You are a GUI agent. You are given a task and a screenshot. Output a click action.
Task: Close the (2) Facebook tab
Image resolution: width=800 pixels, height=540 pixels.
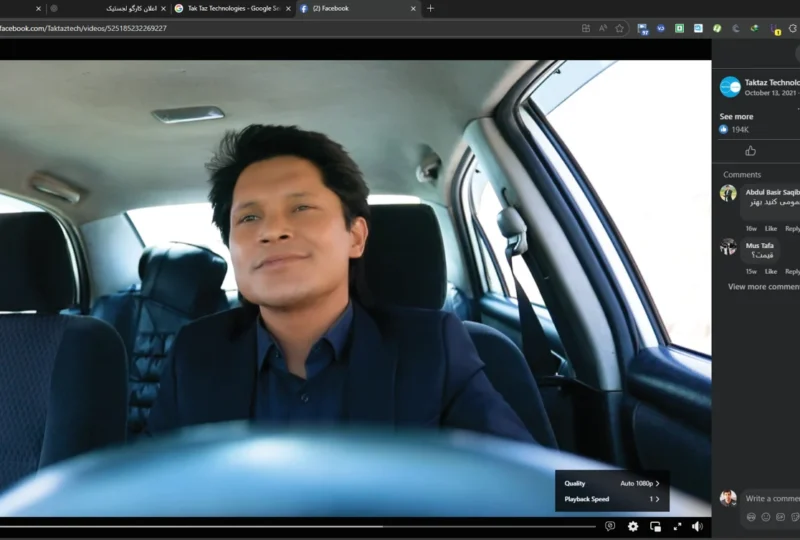pos(413,9)
